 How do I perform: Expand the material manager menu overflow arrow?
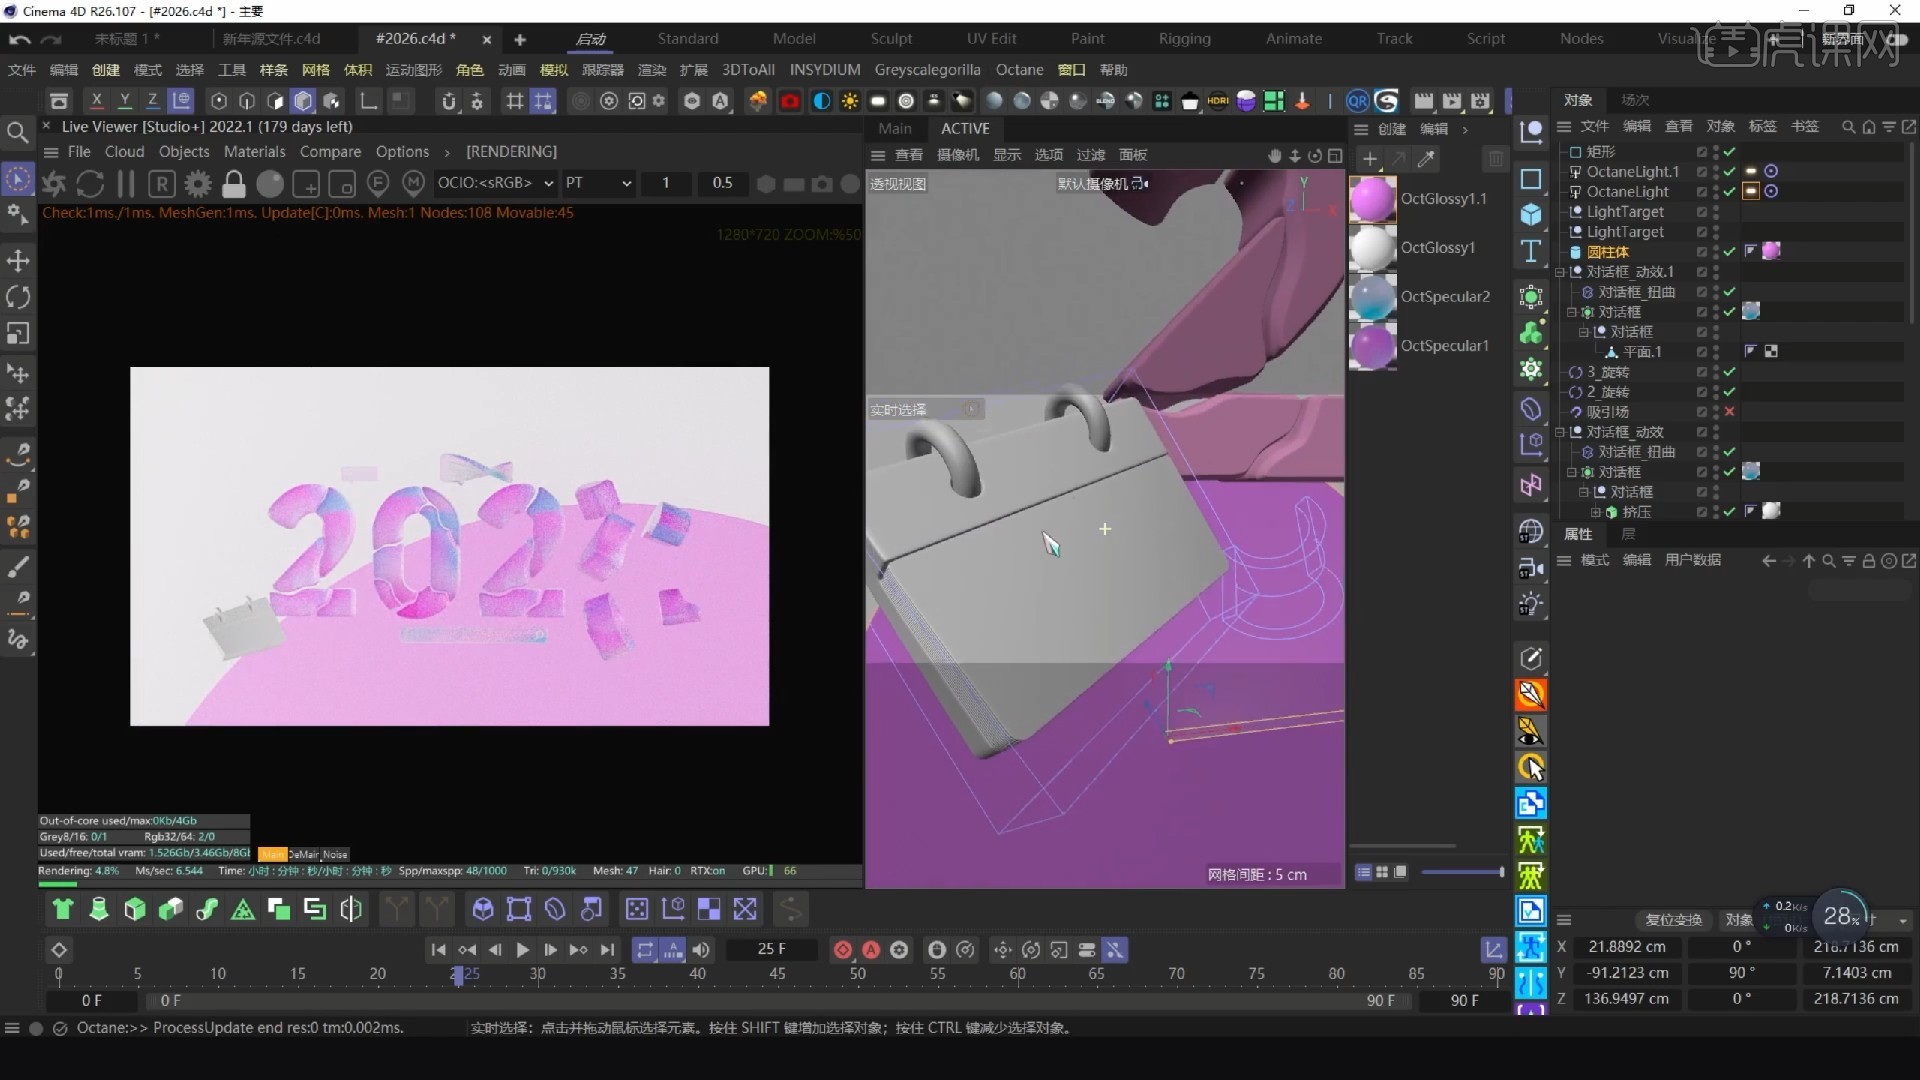[1465, 129]
